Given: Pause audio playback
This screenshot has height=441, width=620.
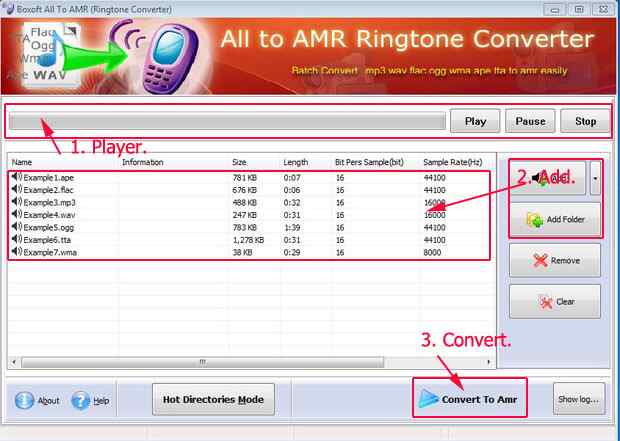Looking at the screenshot, I should (530, 121).
